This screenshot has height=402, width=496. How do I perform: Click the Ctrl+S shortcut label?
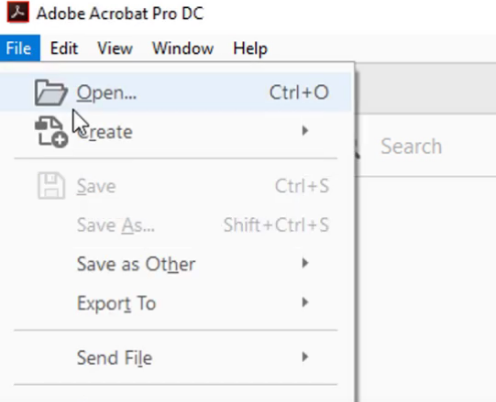[x=302, y=186]
